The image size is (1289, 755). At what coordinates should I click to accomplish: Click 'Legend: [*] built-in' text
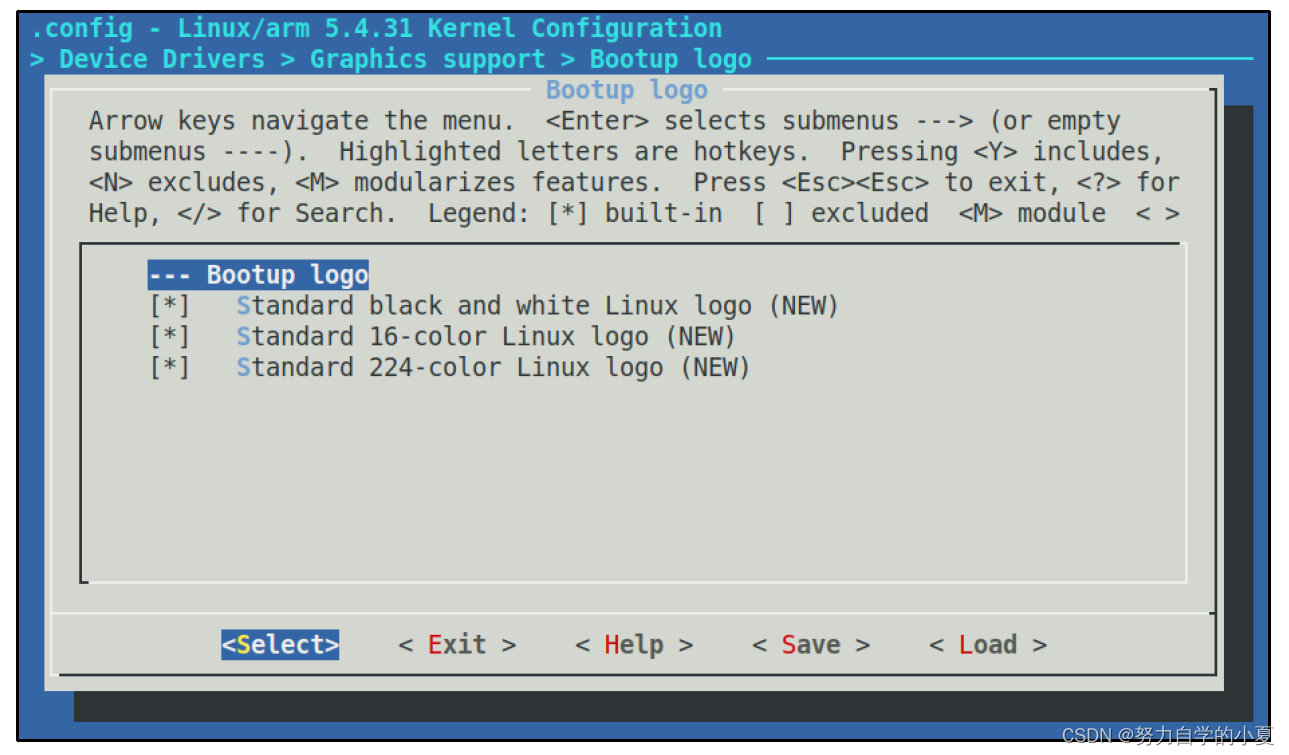[x=575, y=213]
